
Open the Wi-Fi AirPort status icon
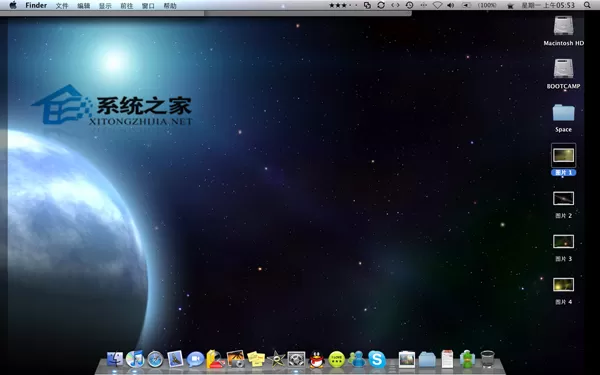tap(437, 5)
